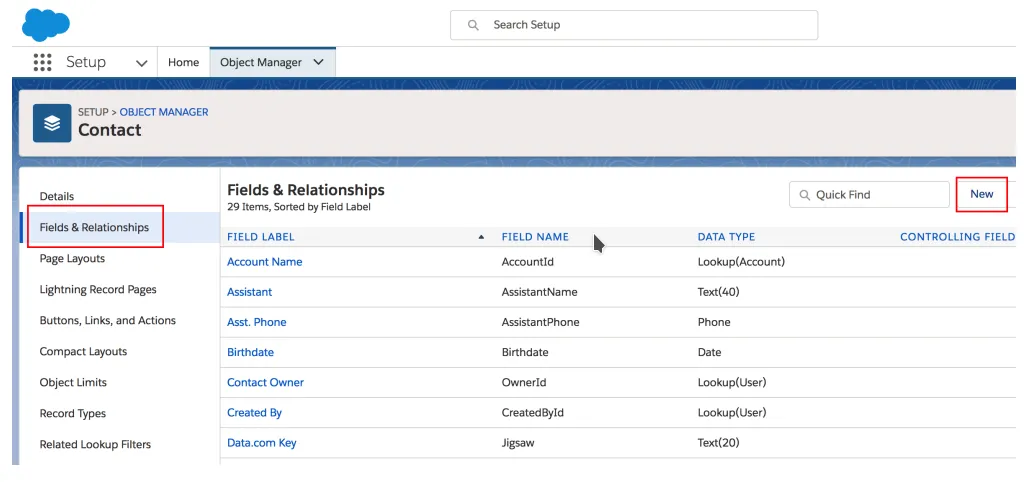Click the Text(20) data type cell
Viewport: 1024px width, 482px height.
718,443
